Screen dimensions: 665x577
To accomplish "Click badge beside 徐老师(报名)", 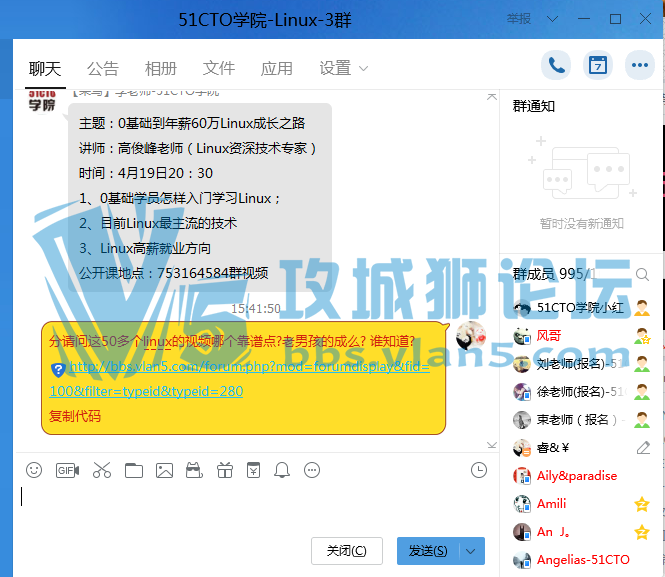I will pyautogui.click(x=642, y=392).
